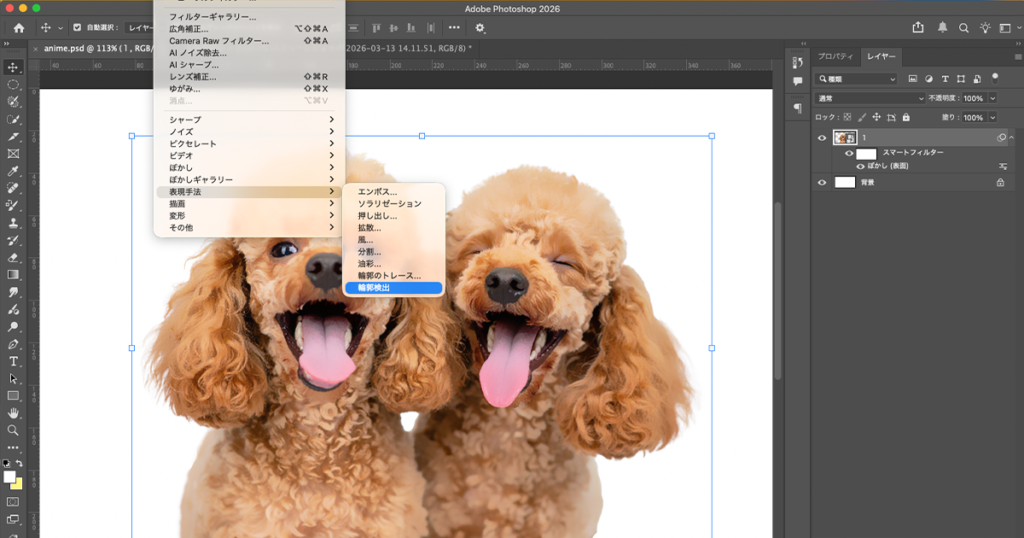This screenshot has width=1024, height=538.
Task: Expand the 種類 layer filter dropdown
Action: click(857, 79)
